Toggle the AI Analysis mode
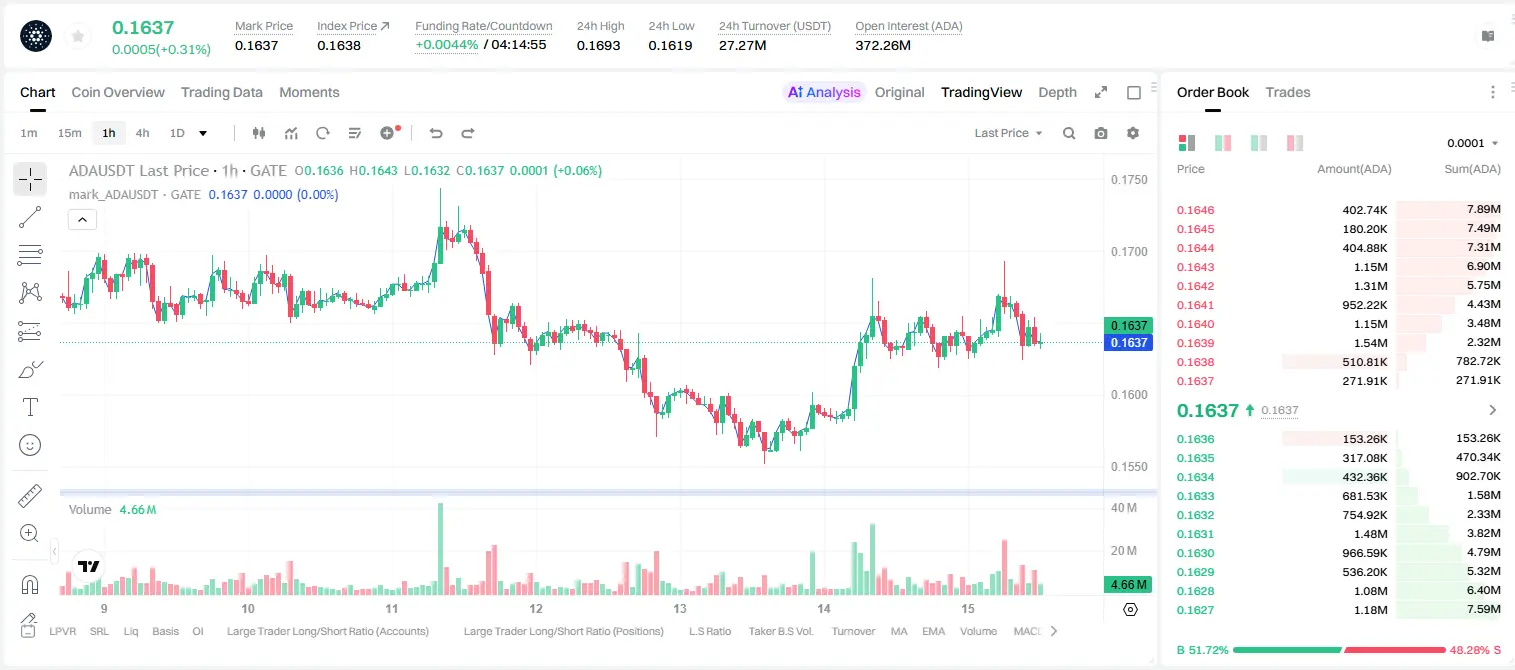Viewport: 1515px width, 670px height. pyautogui.click(x=824, y=92)
